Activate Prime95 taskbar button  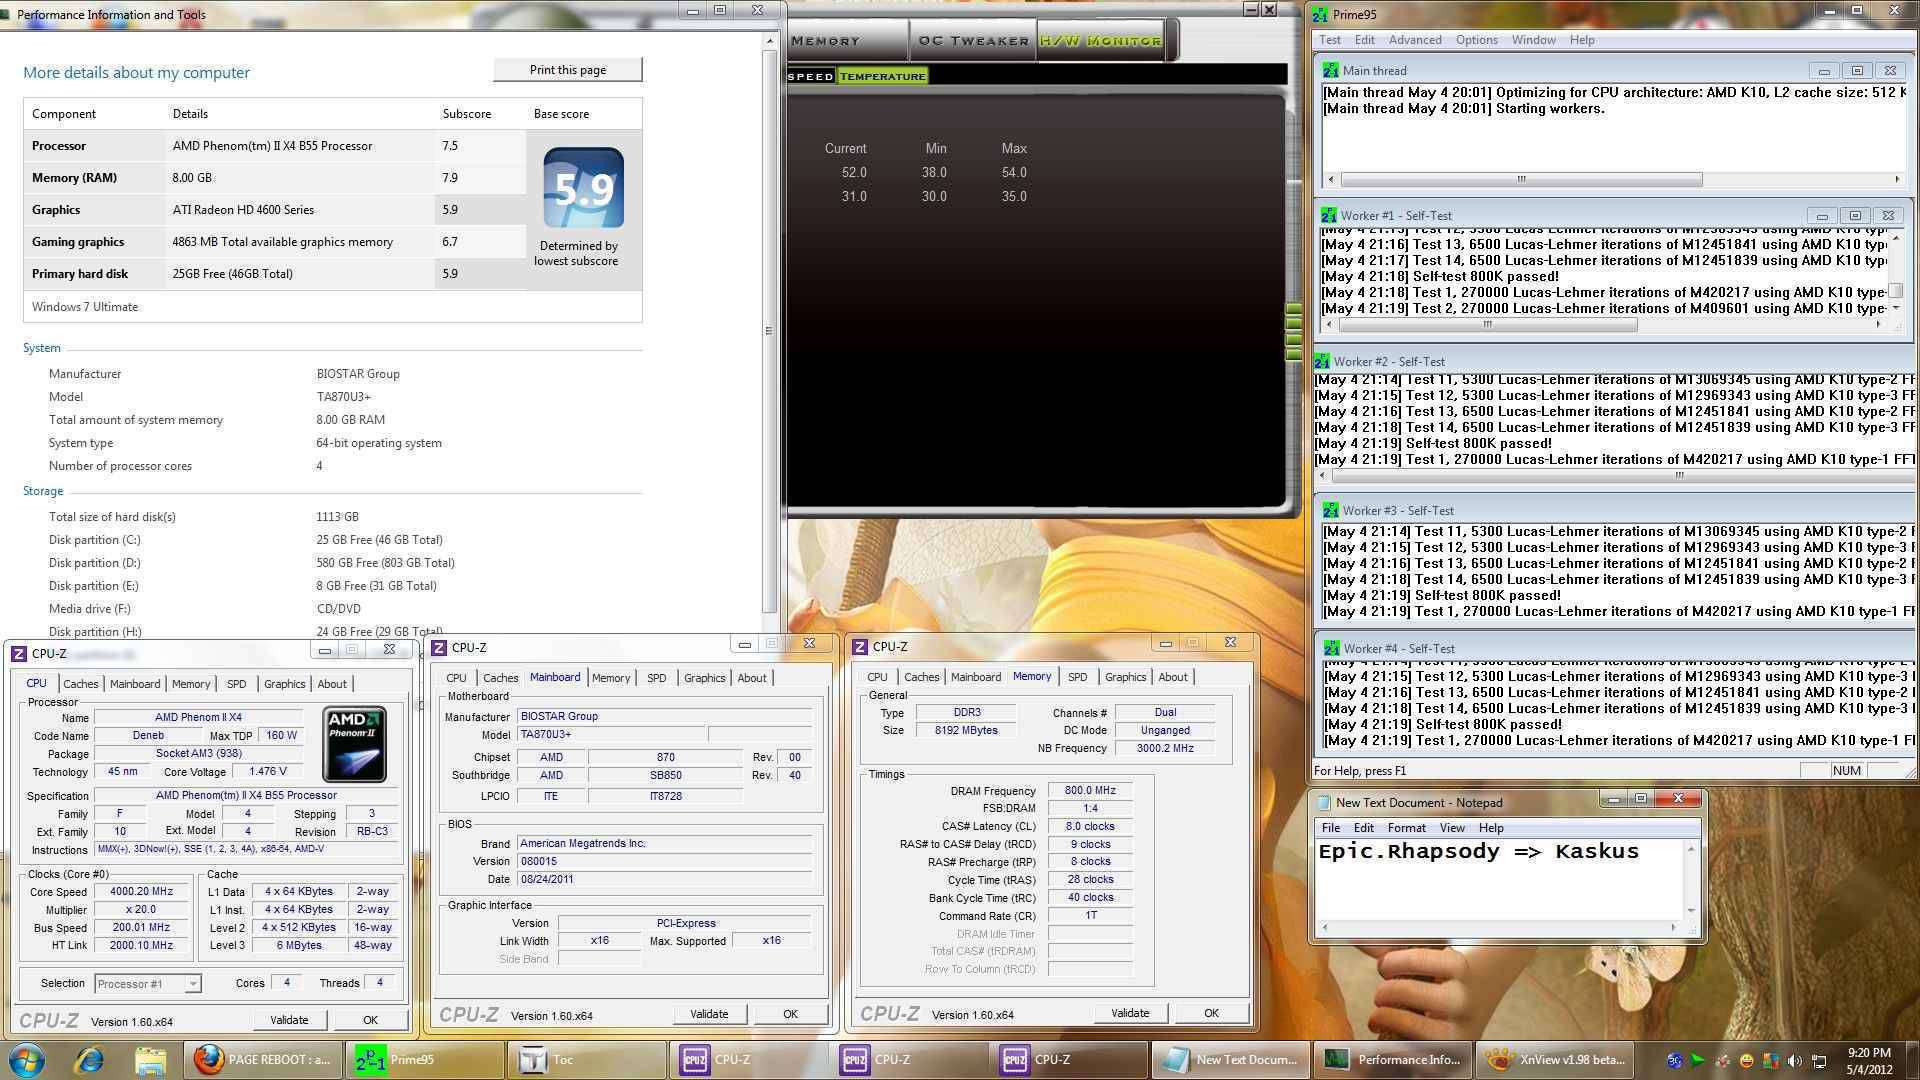[424, 1060]
